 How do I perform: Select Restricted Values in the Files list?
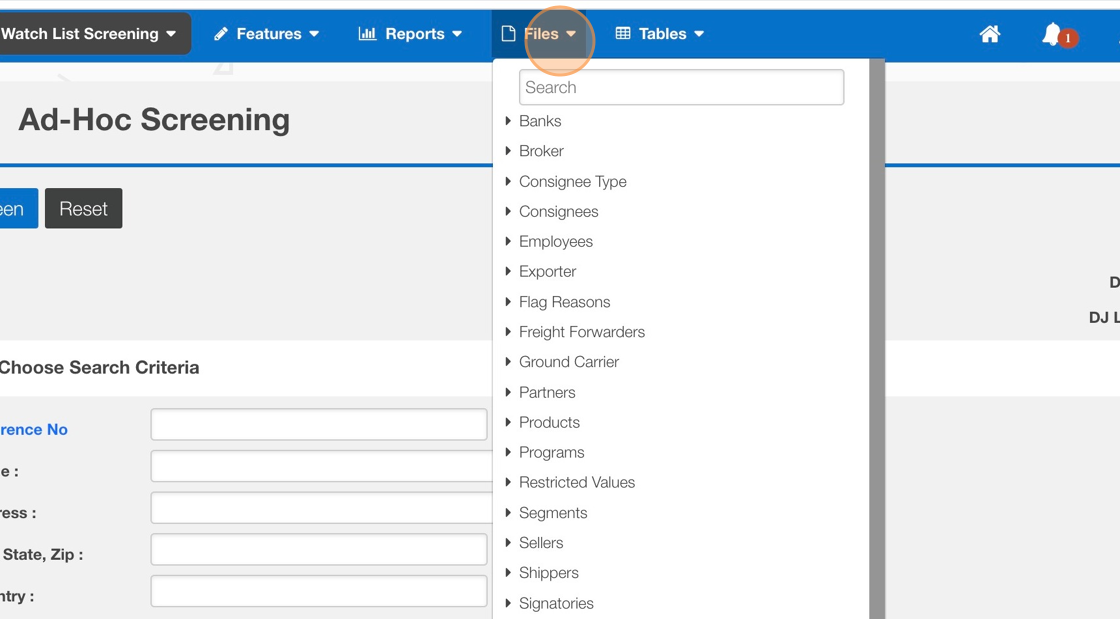coord(577,483)
